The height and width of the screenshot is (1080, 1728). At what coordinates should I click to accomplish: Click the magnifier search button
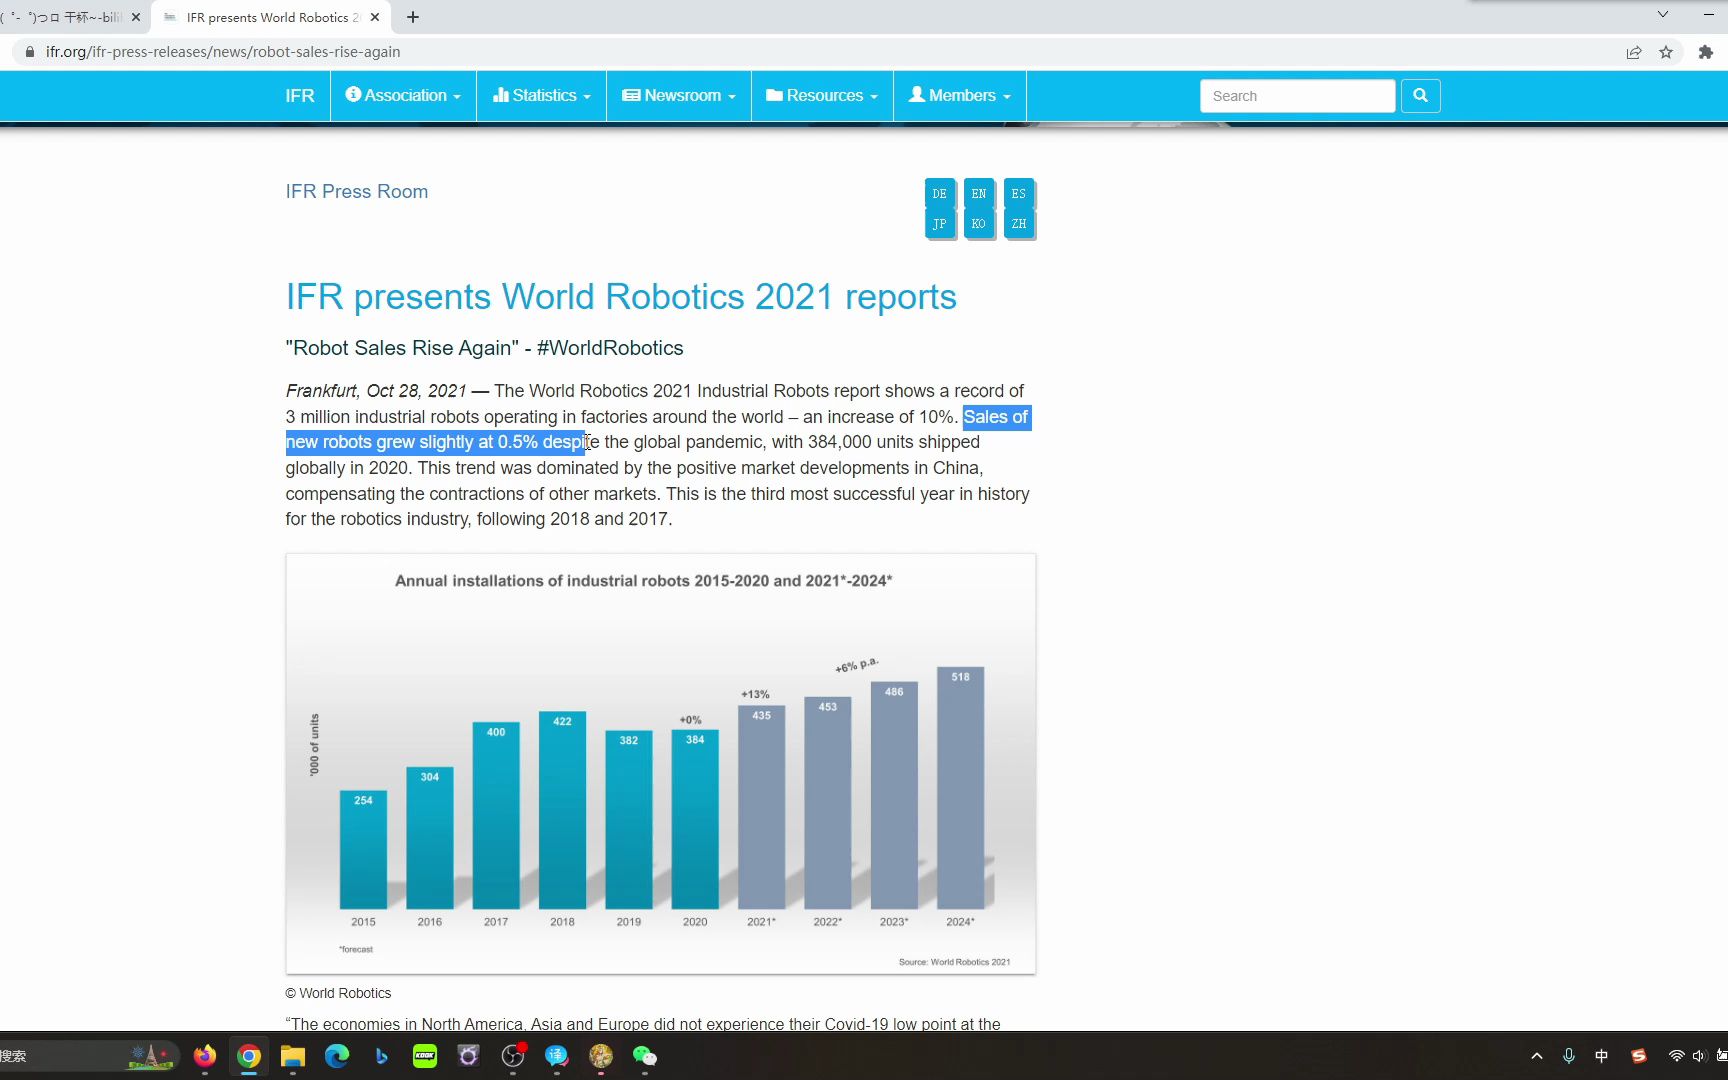[1420, 96]
